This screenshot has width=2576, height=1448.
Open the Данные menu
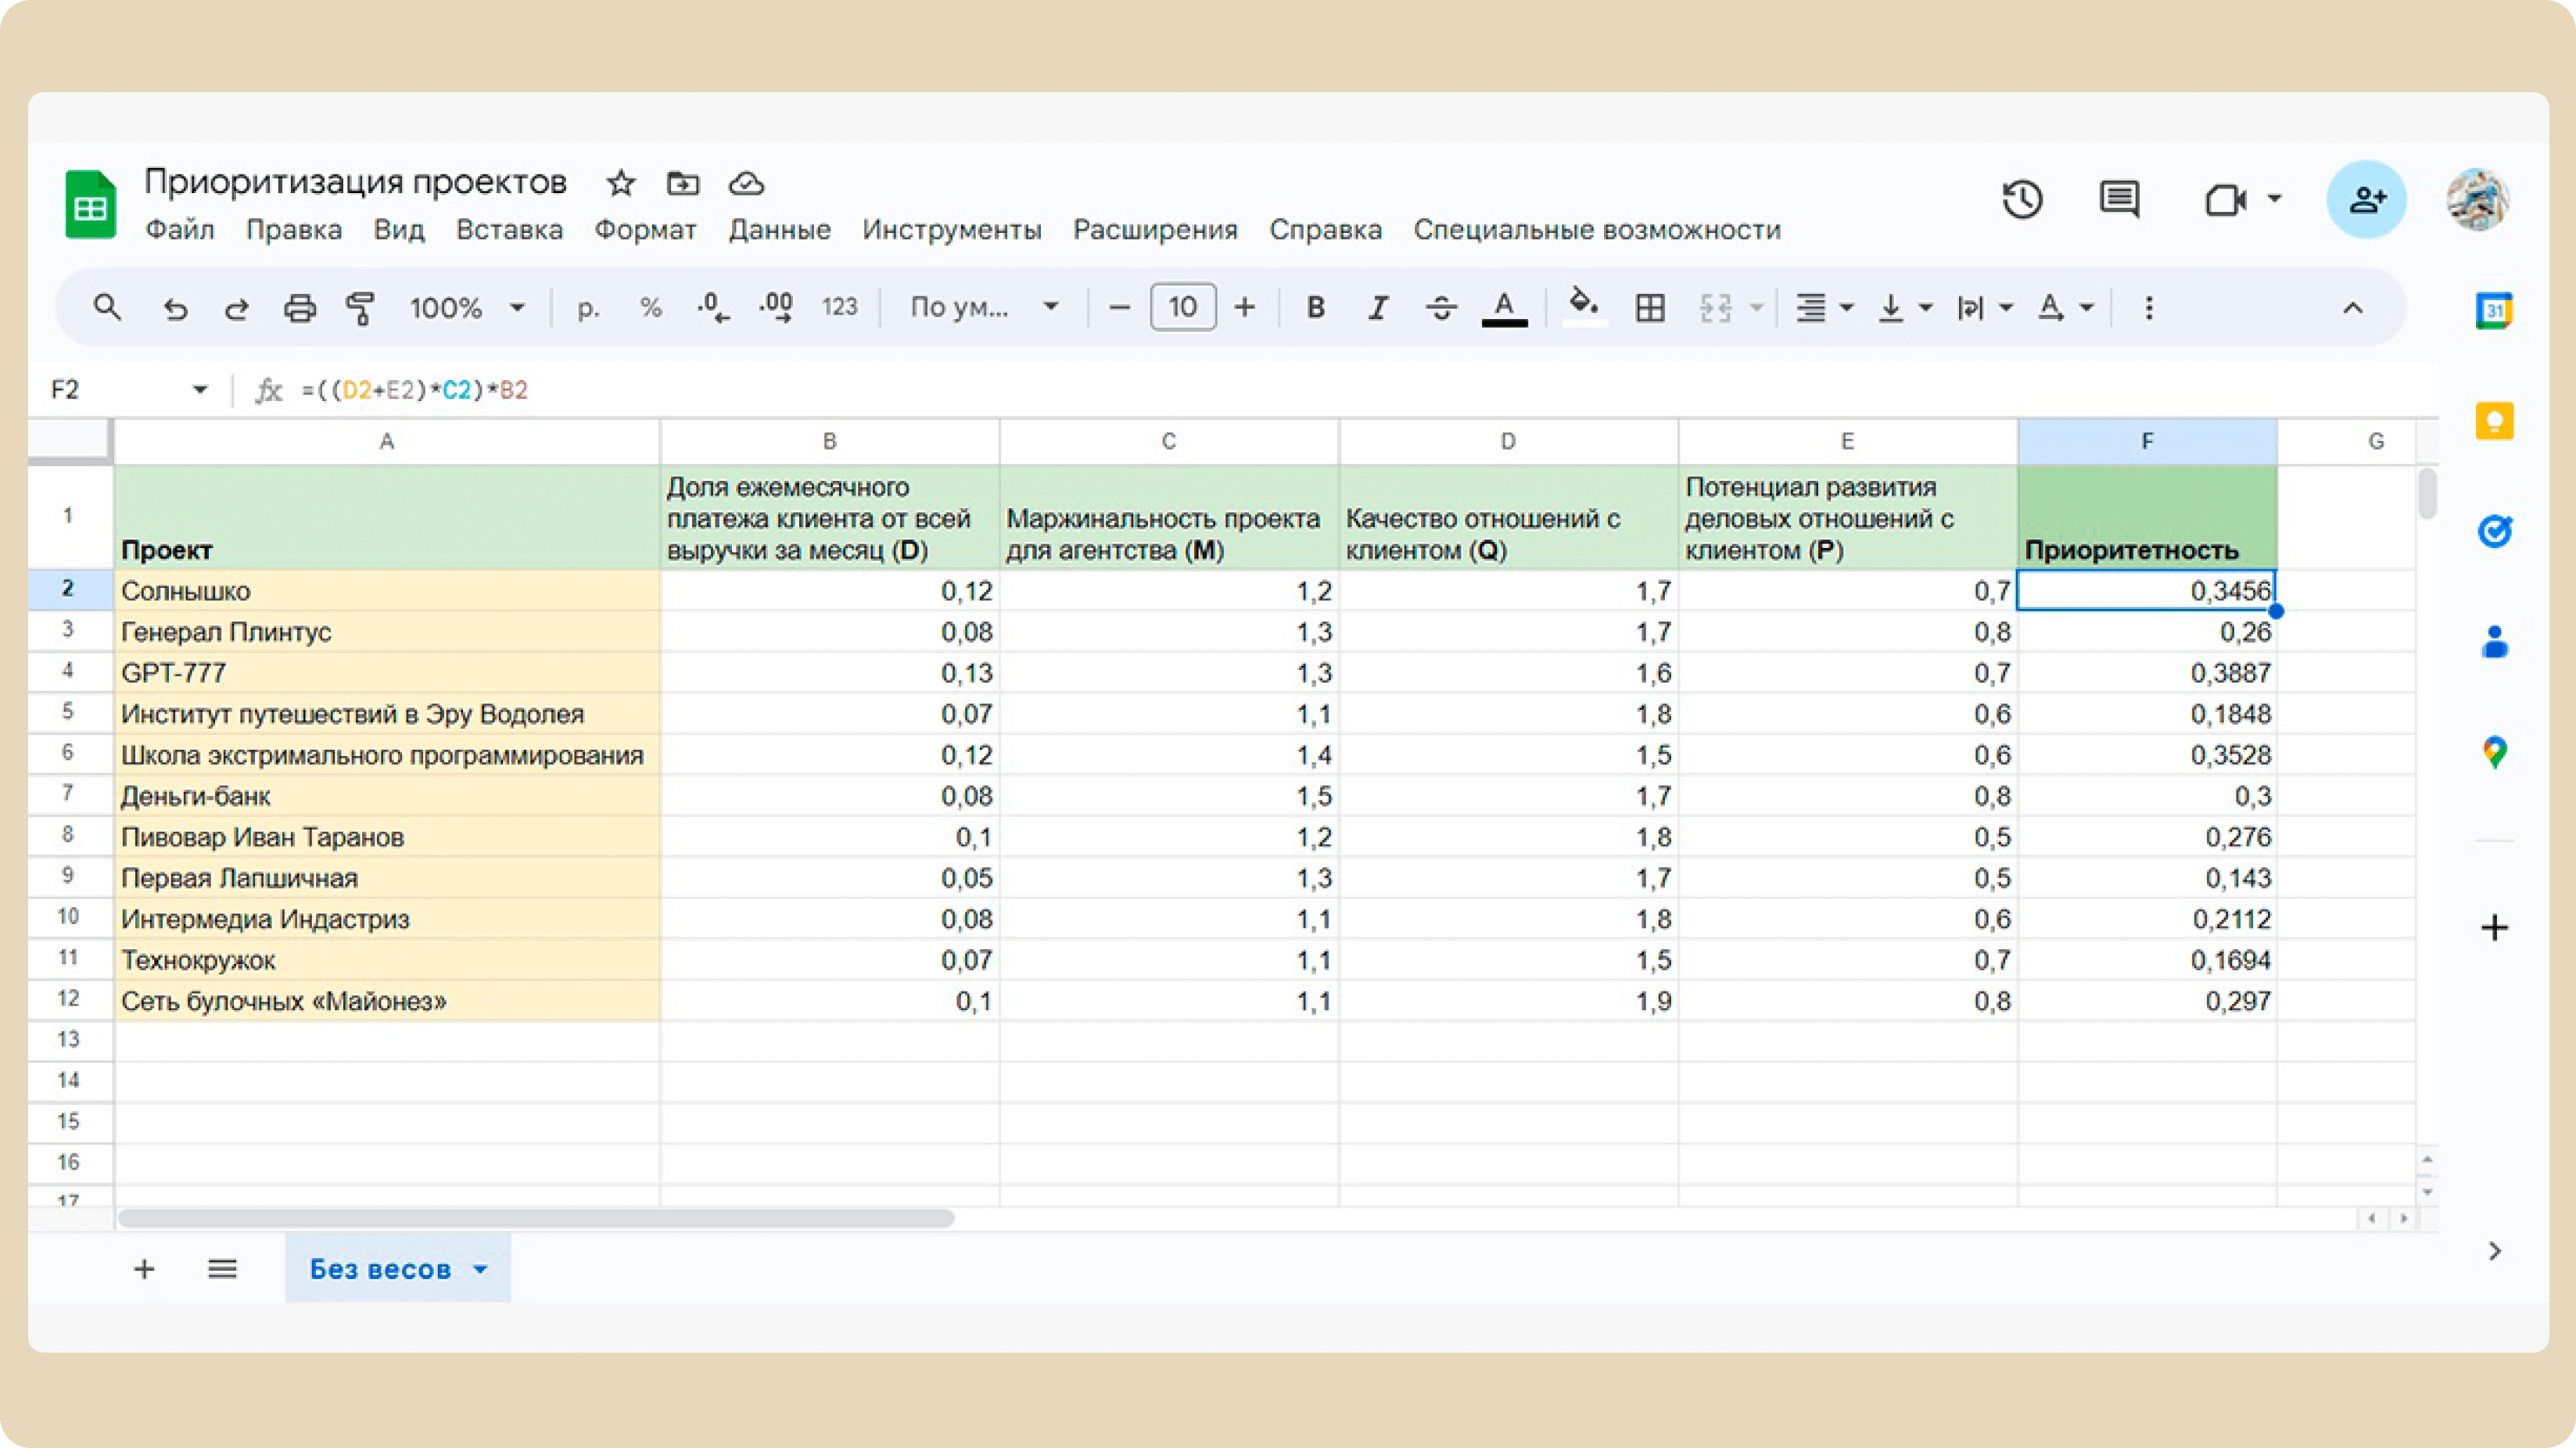779,230
